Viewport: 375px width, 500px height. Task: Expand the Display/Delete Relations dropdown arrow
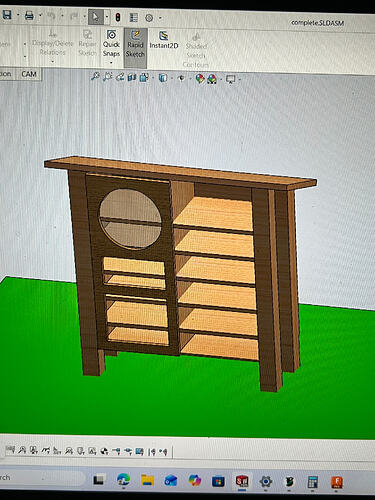tap(52, 61)
